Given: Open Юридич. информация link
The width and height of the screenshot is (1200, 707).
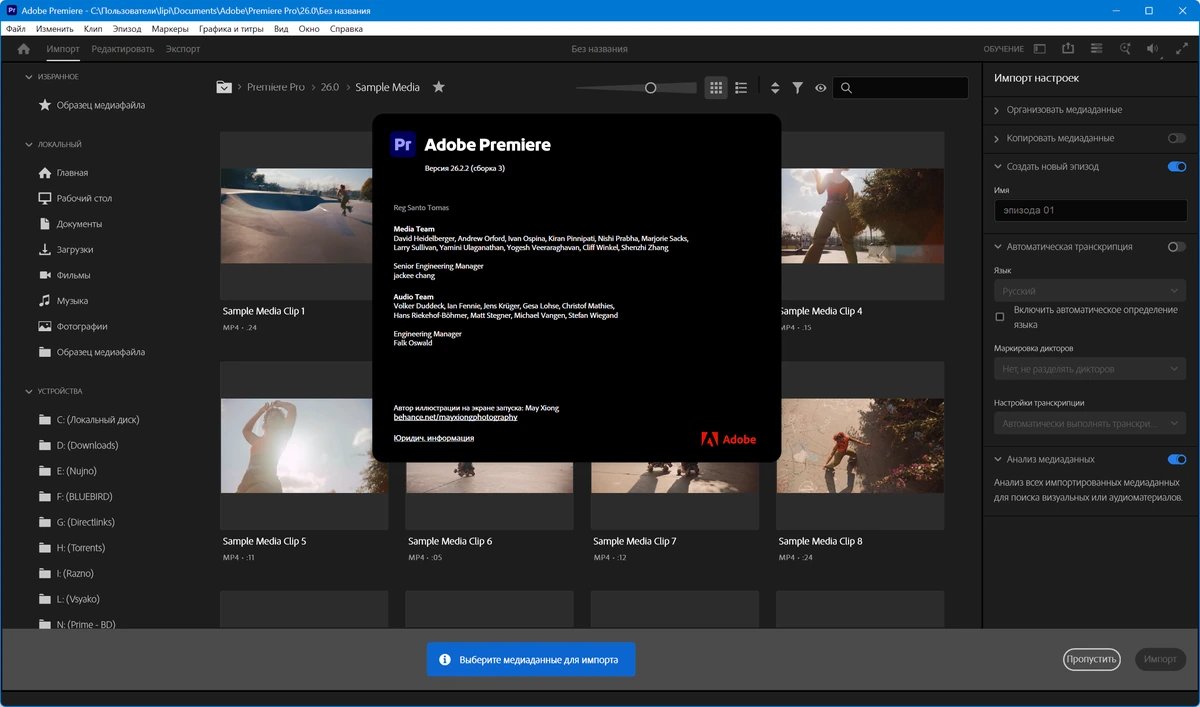Looking at the screenshot, I should 434,438.
